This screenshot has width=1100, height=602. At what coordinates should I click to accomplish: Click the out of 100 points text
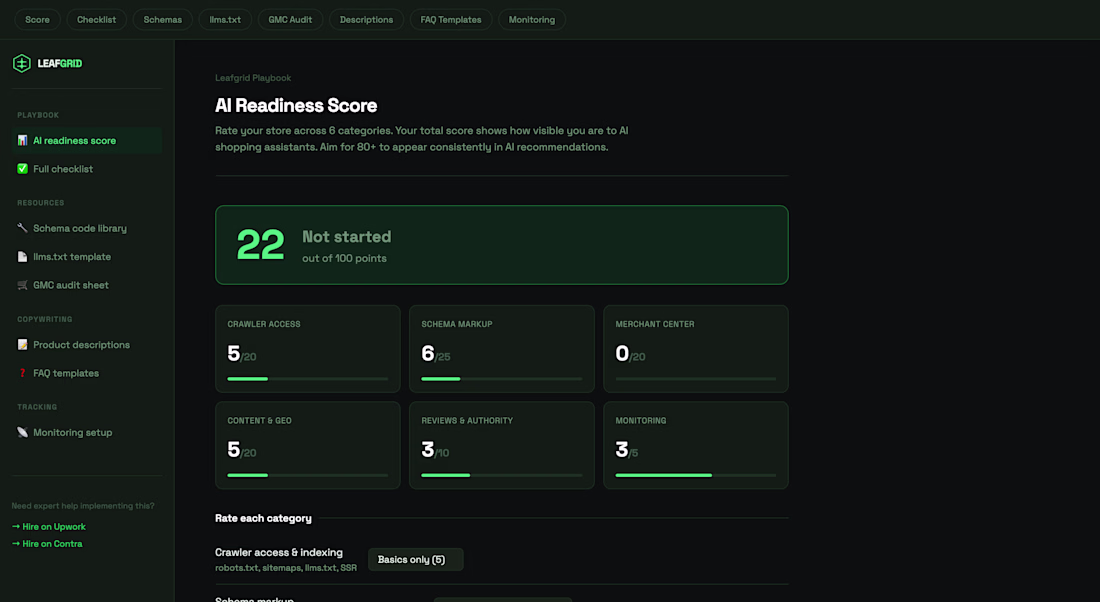344,258
